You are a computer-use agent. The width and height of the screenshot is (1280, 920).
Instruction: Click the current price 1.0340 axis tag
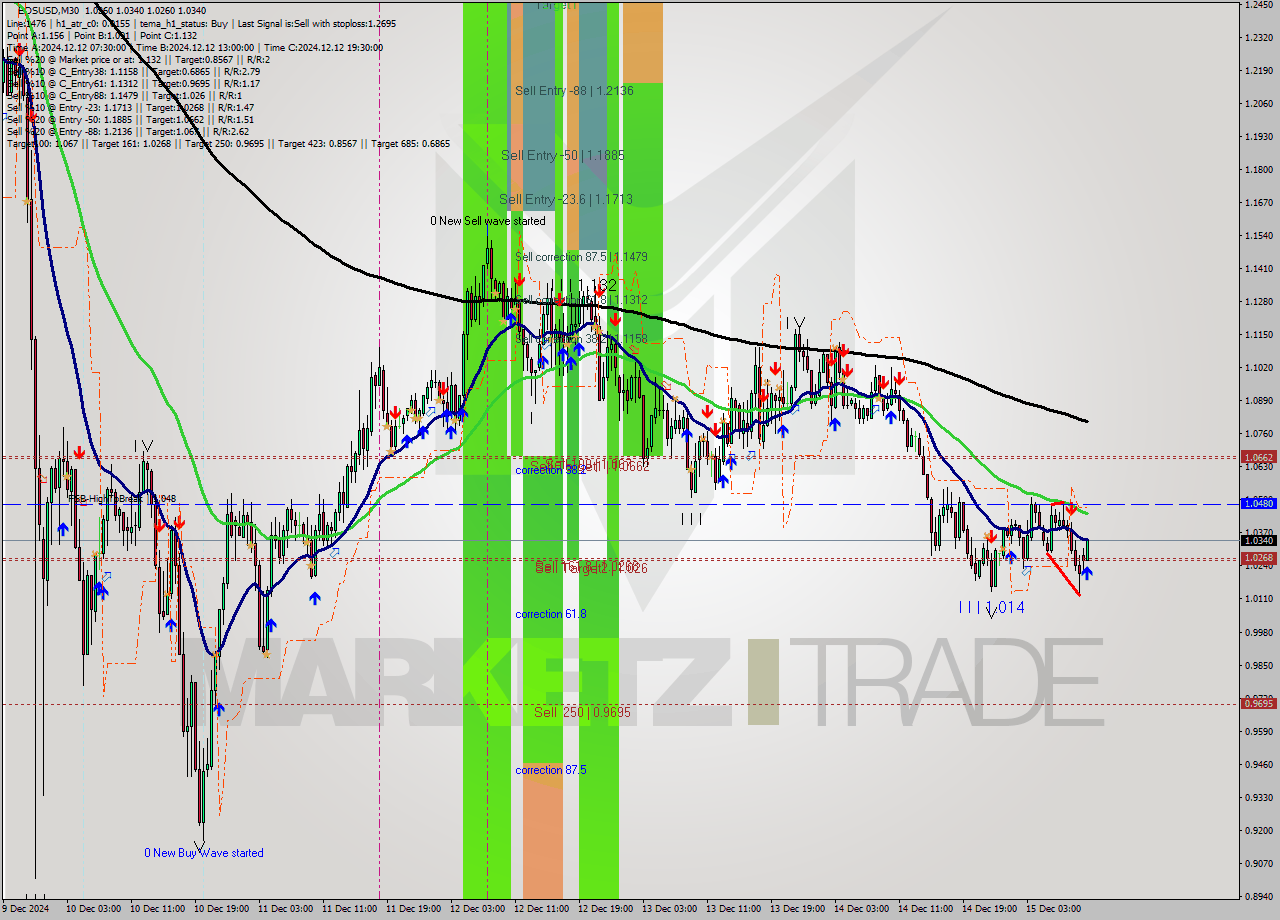tap(1258, 540)
